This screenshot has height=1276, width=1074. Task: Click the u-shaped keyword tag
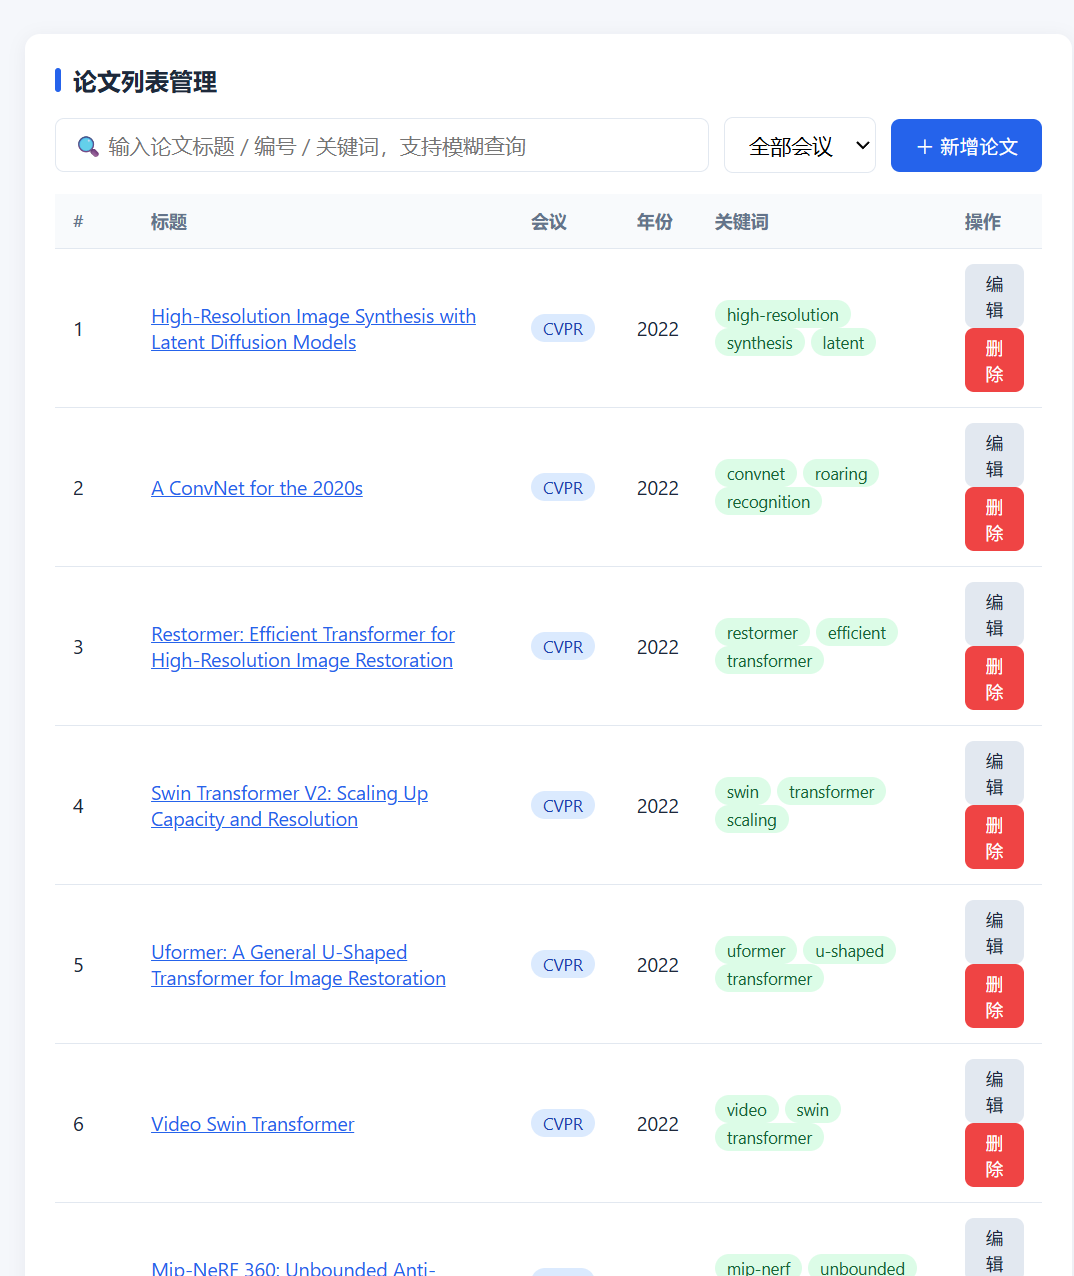pos(849,951)
